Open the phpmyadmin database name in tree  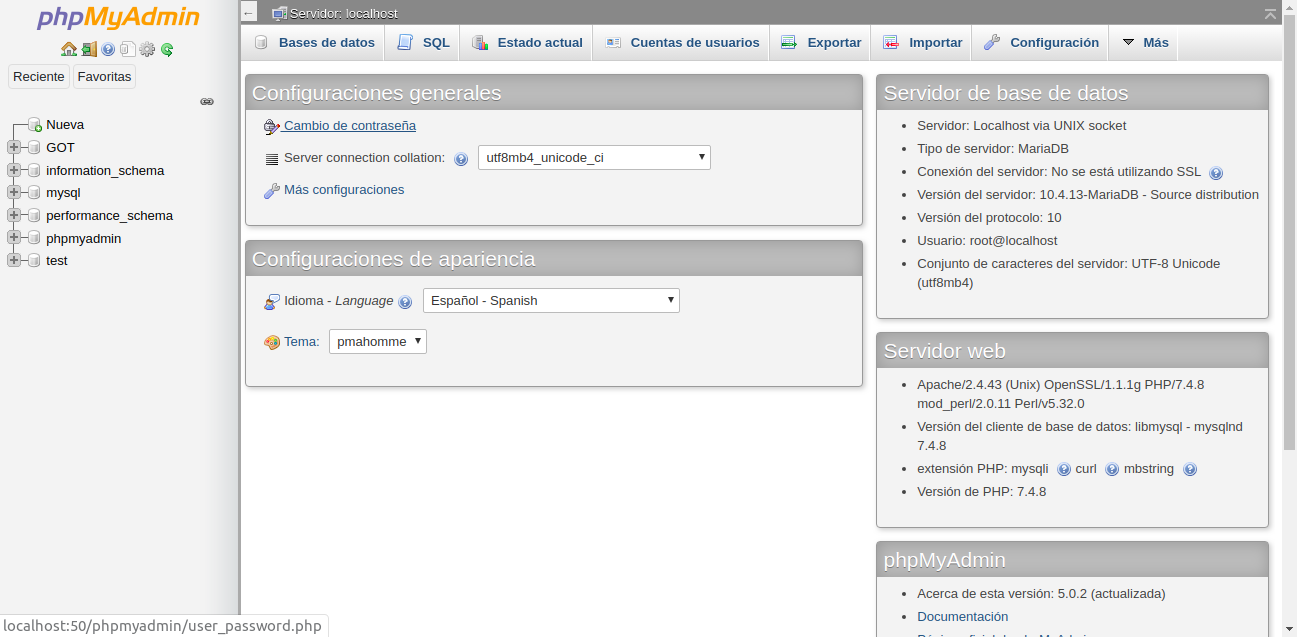pos(83,238)
